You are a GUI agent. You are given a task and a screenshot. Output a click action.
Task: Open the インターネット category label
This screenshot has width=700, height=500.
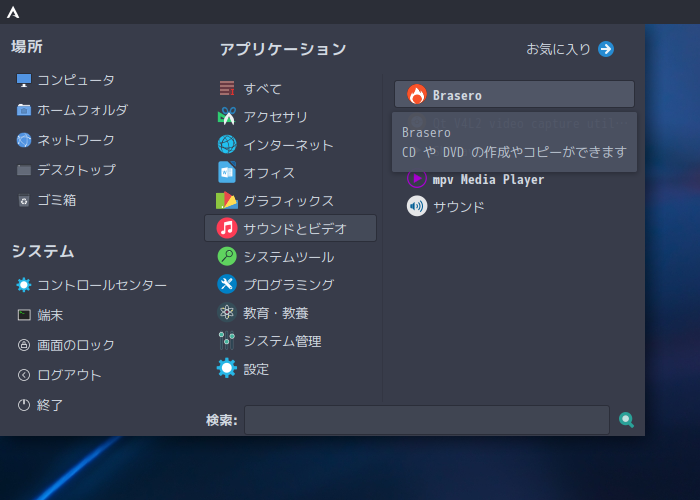[288, 145]
